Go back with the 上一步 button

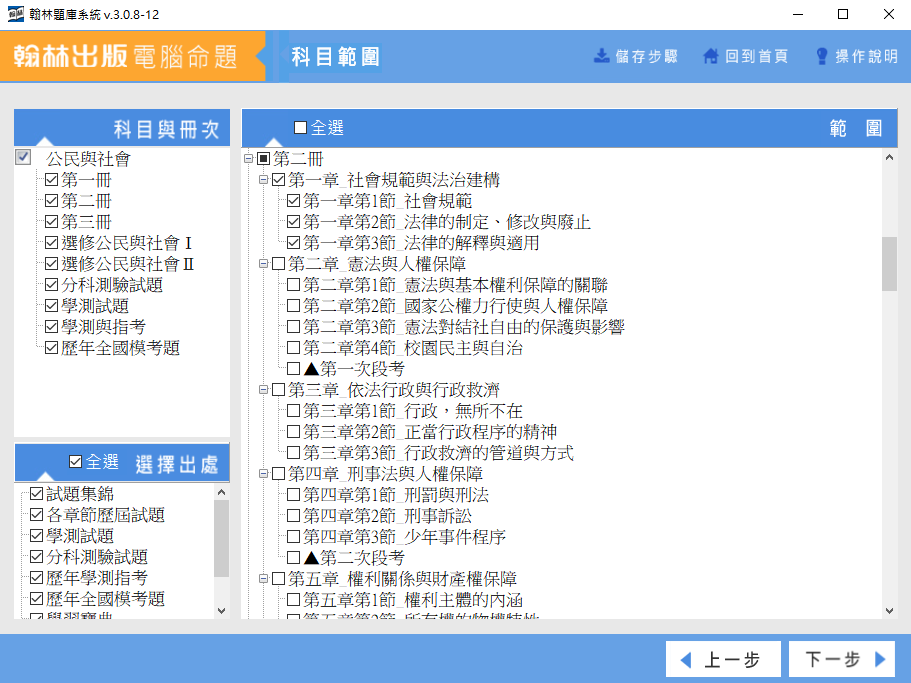pos(723,659)
